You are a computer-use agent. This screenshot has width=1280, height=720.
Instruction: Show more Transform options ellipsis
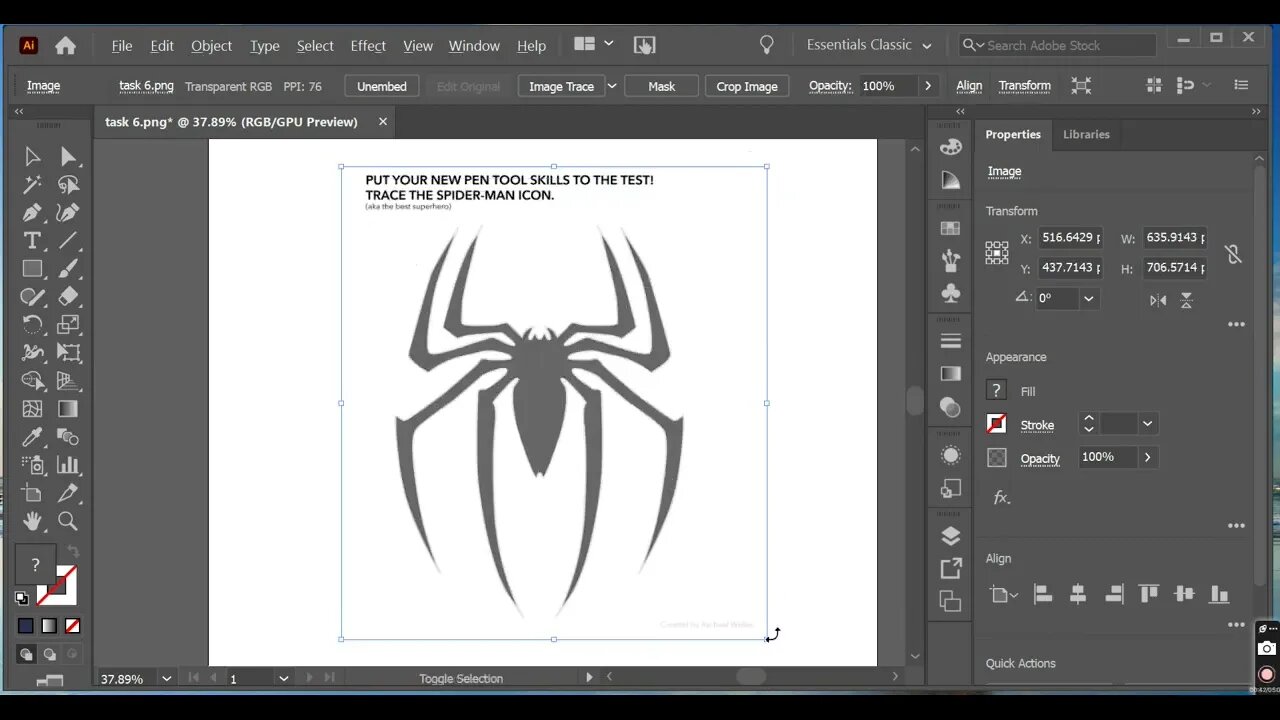point(1237,325)
